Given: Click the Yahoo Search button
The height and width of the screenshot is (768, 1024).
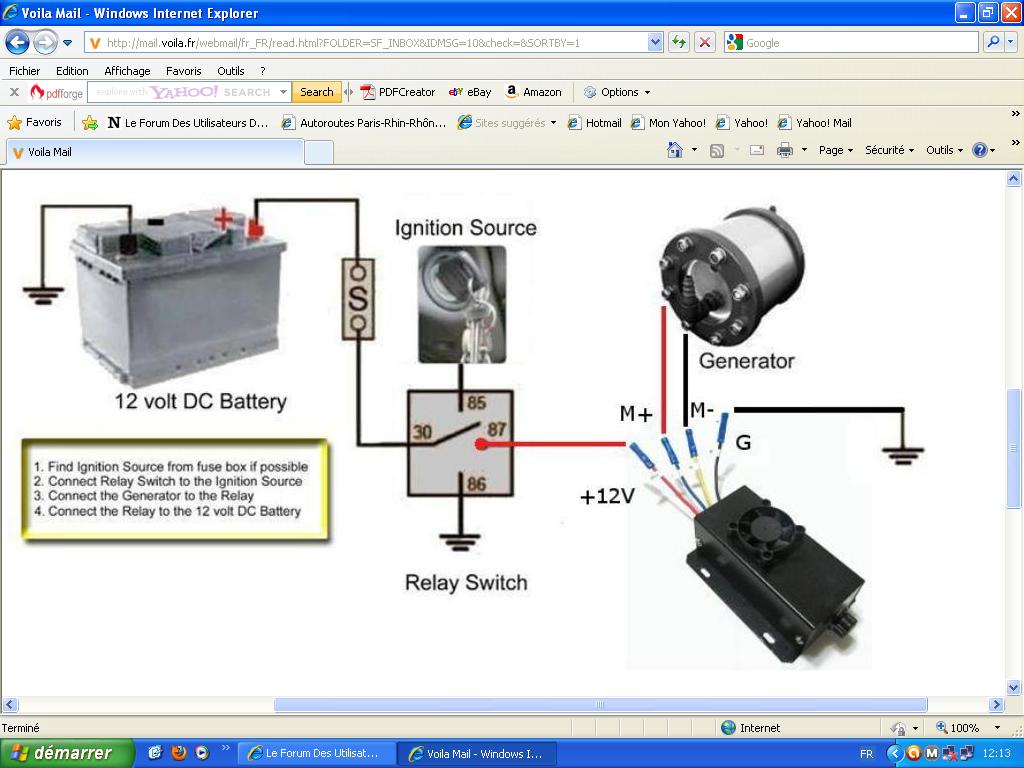Looking at the screenshot, I should pos(316,92).
